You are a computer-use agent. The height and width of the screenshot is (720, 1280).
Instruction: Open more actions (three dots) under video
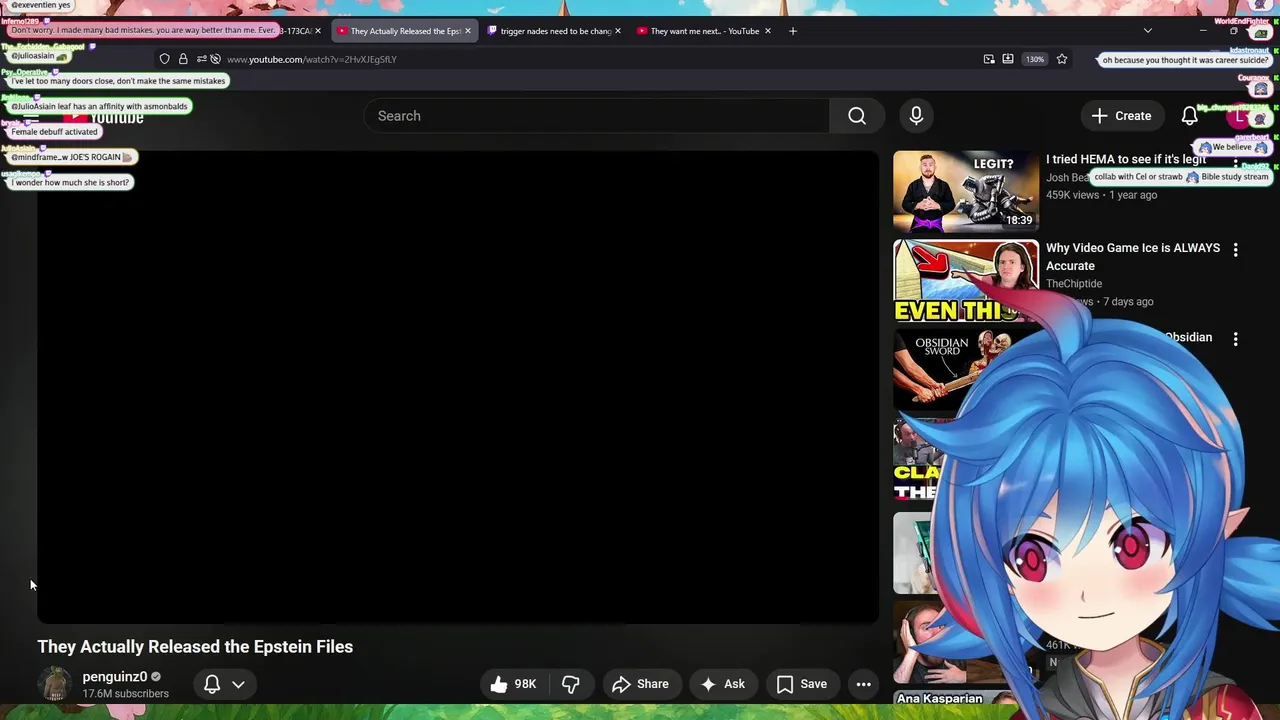pyautogui.click(x=864, y=684)
